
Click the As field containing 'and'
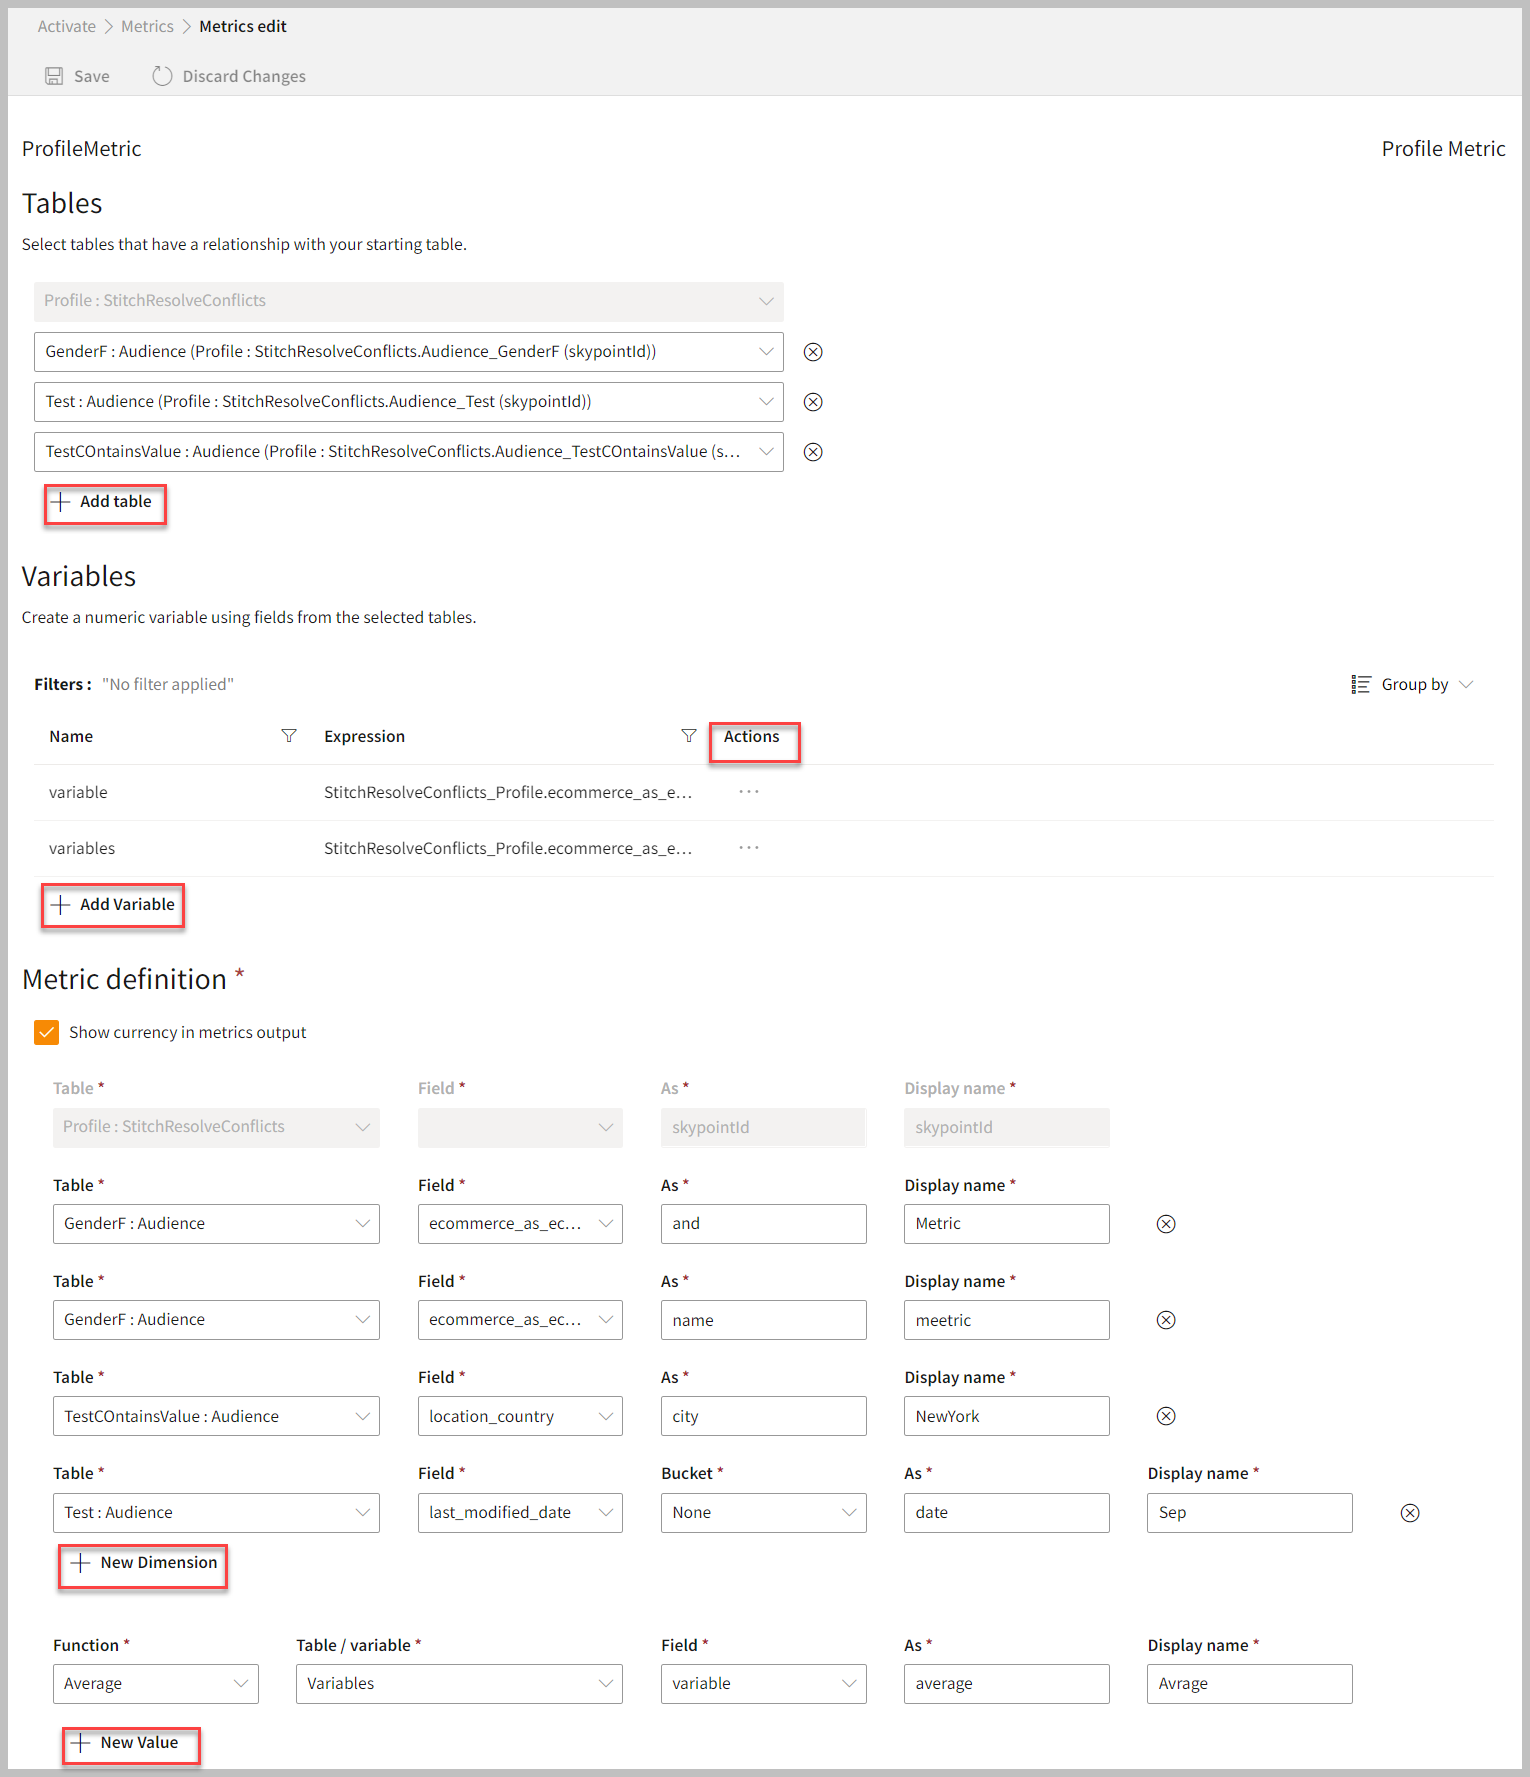764,1224
